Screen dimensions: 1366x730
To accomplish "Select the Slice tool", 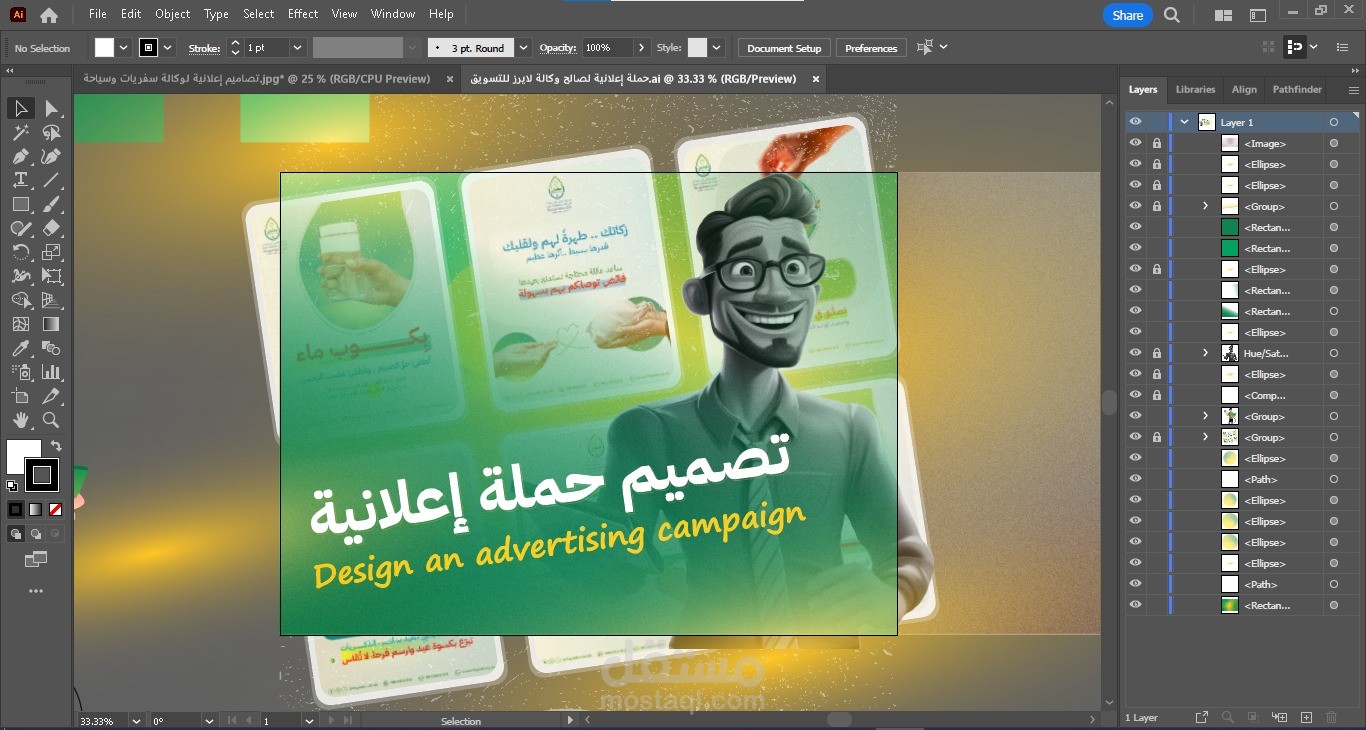I will [52, 396].
